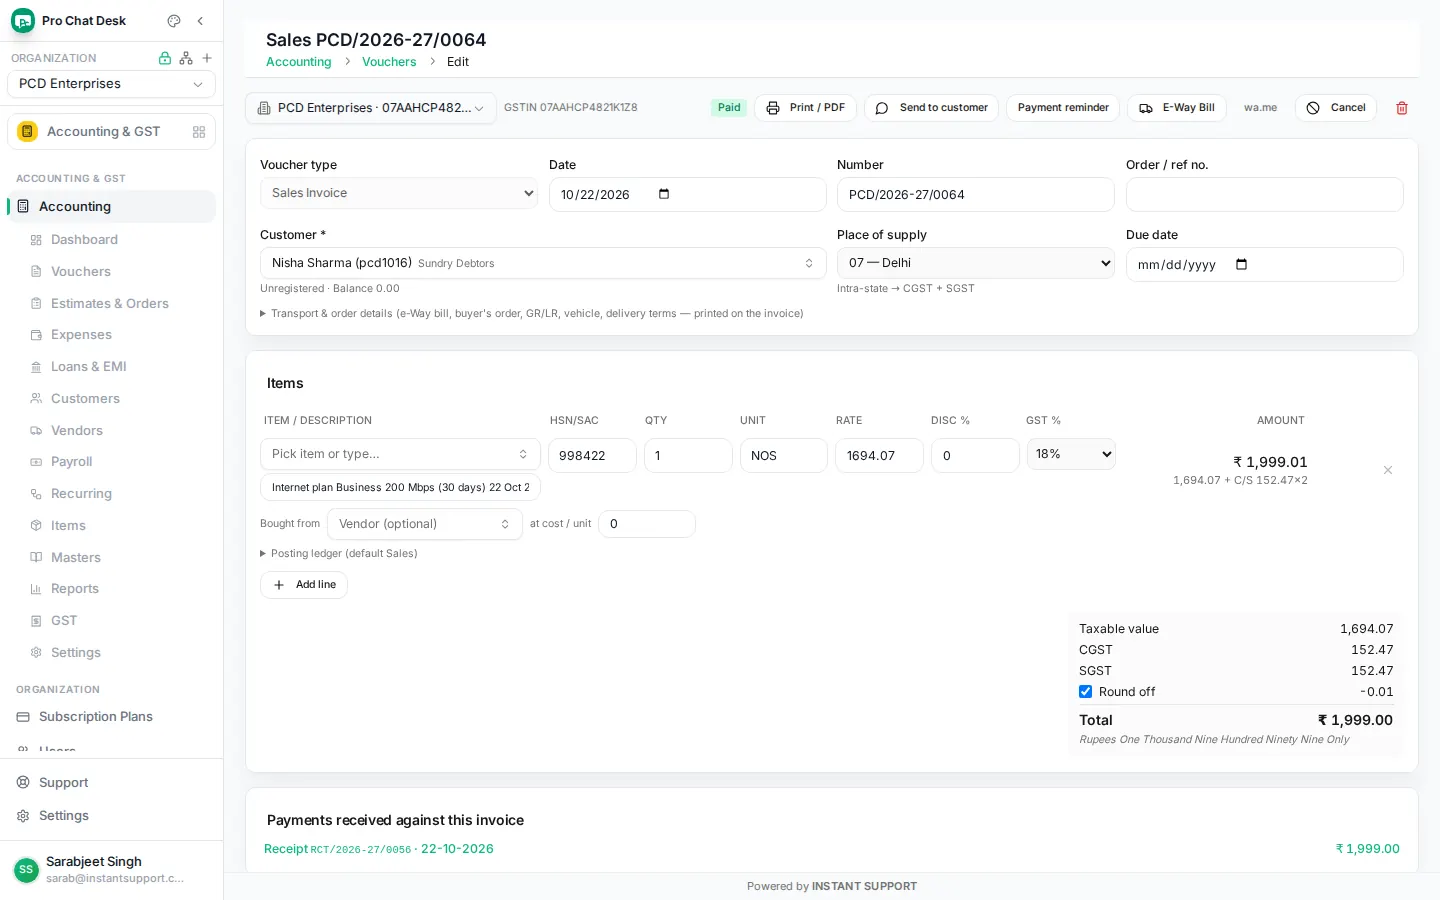The height and width of the screenshot is (900, 1440).
Task: Open the due date calendar picker icon
Action: (x=1242, y=265)
